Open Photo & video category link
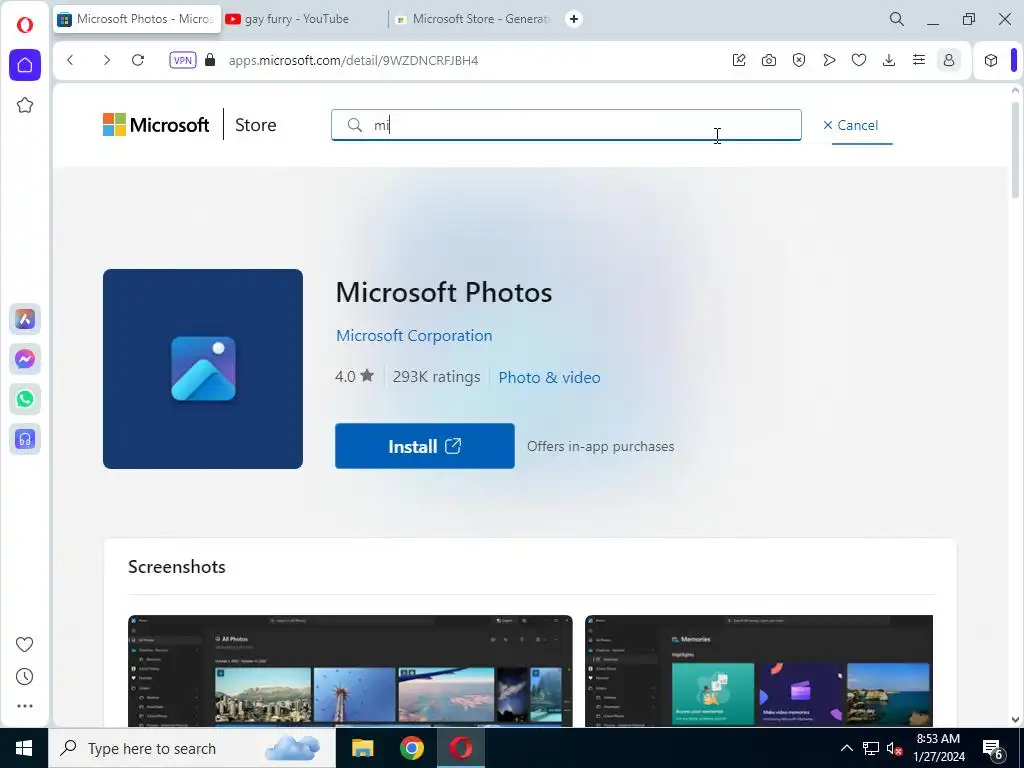 (x=549, y=377)
